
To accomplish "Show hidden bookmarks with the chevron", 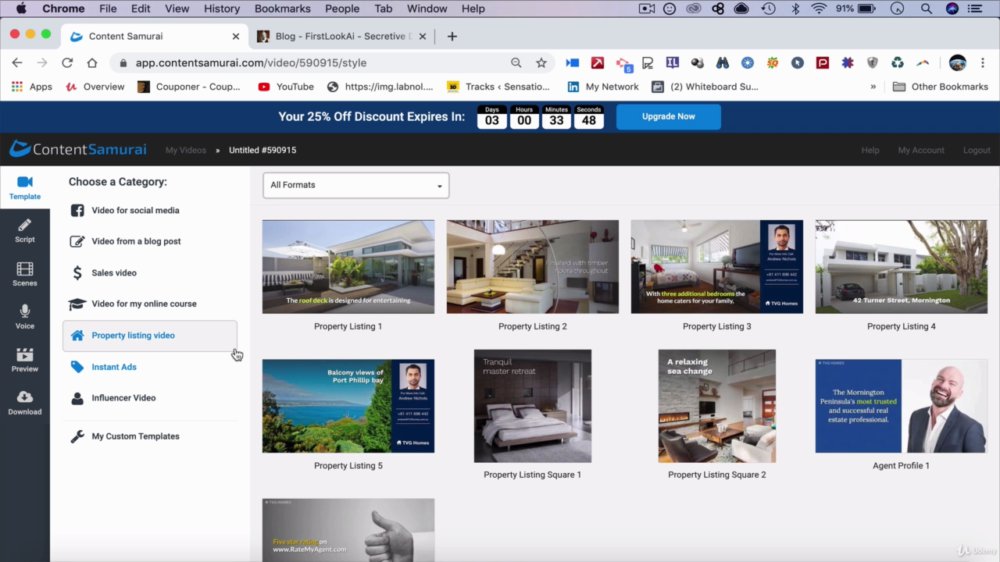I will (x=873, y=87).
